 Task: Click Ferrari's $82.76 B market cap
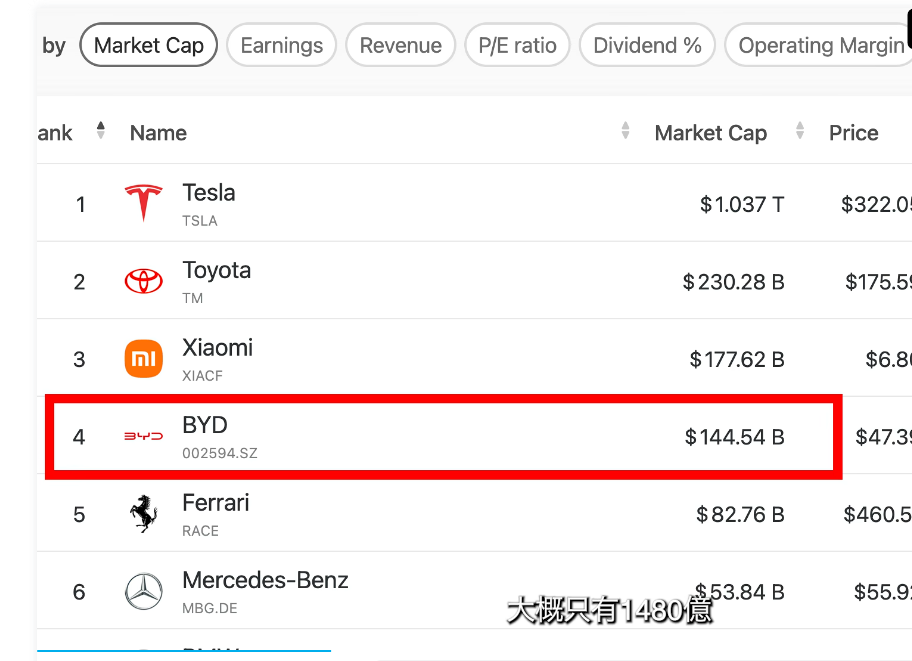pos(740,514)
